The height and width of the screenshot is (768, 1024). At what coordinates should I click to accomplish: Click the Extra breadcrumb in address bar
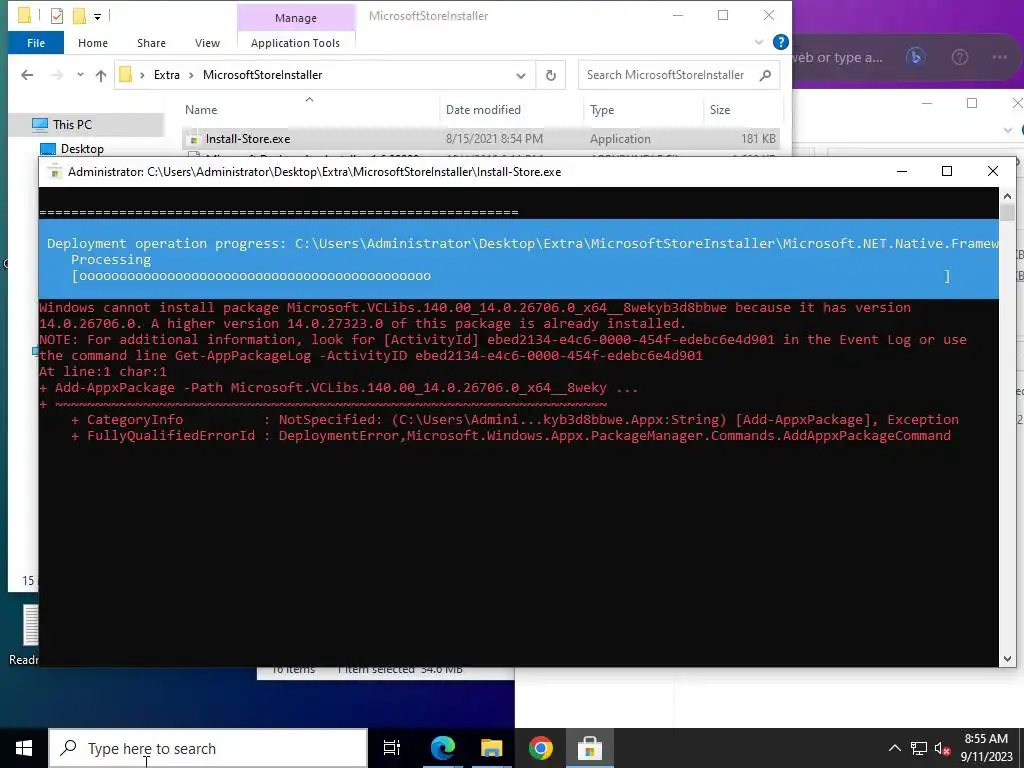coord(167,75)
